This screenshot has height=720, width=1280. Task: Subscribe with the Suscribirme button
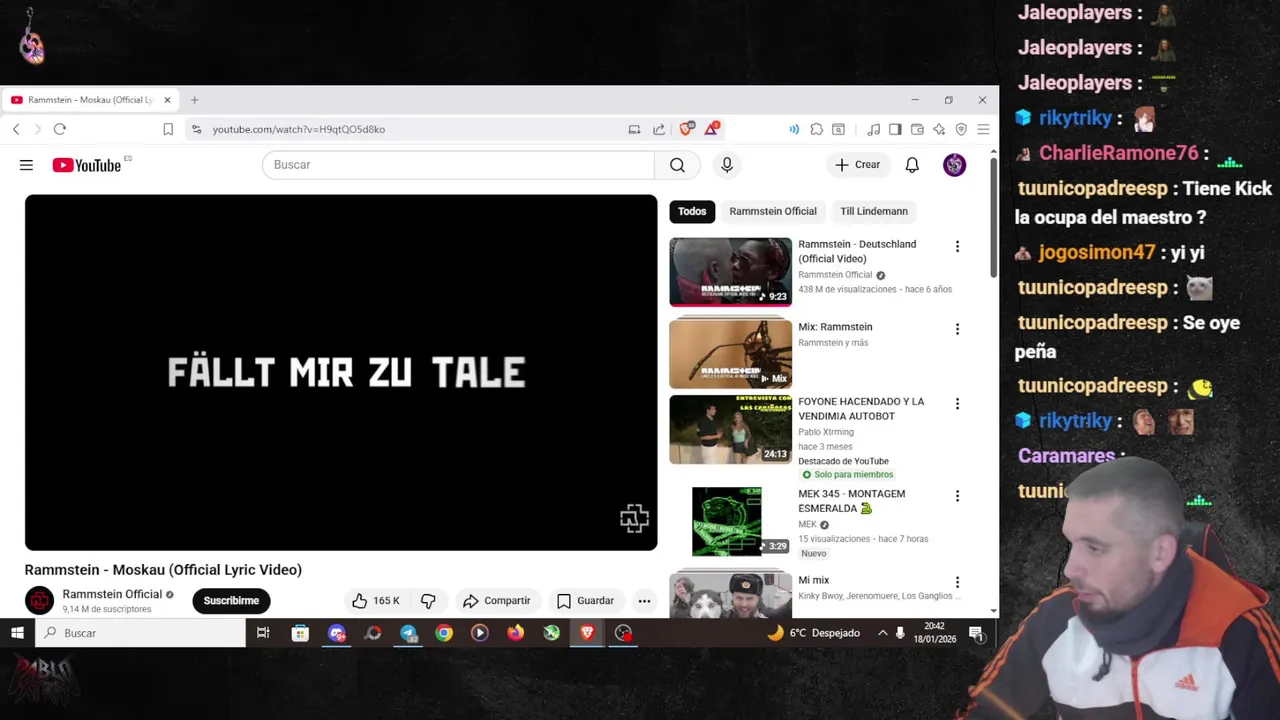coord(231,601)
